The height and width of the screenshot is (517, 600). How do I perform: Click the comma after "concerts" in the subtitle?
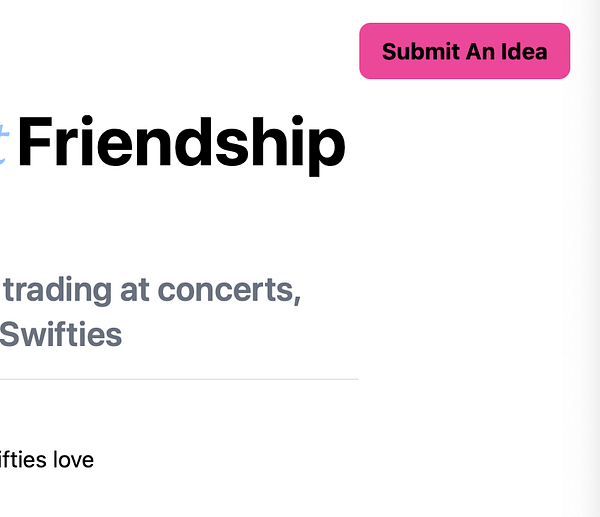(x=298, y=297)
